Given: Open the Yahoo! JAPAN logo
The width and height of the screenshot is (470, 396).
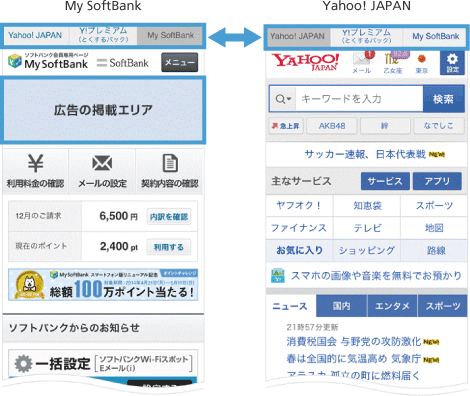Looking at the screenshot, I should [x=305, y=62].
